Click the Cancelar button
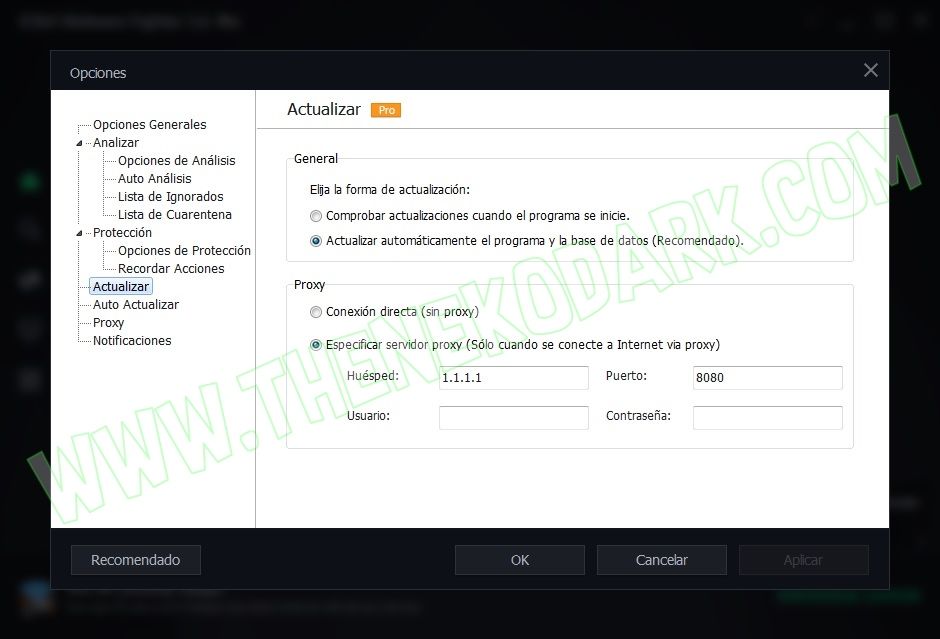 click(662, 560)
